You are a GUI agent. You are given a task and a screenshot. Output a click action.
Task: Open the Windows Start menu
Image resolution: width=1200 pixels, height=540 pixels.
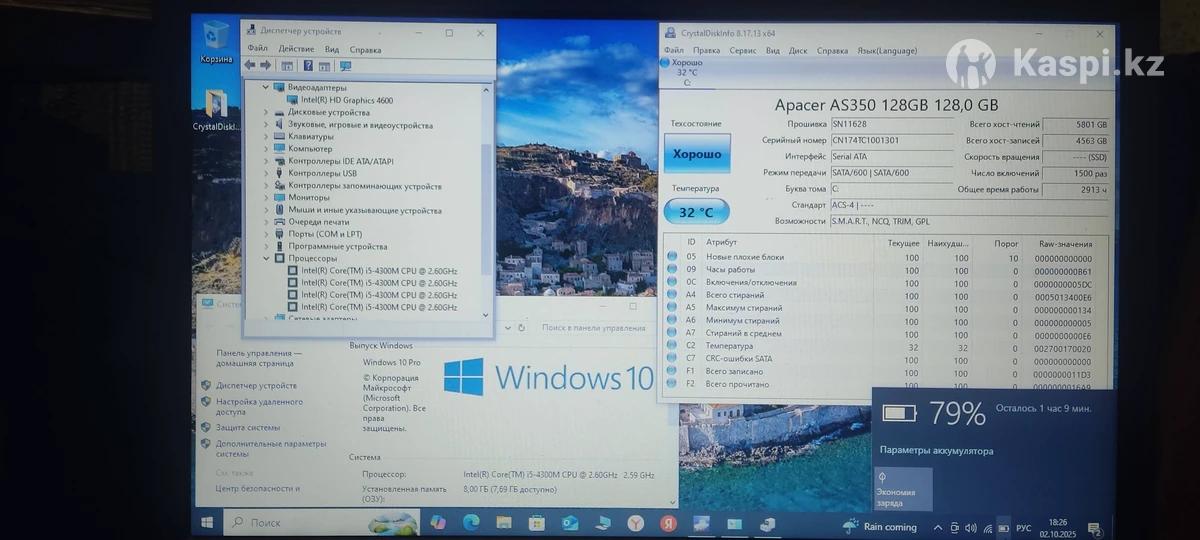208,523
